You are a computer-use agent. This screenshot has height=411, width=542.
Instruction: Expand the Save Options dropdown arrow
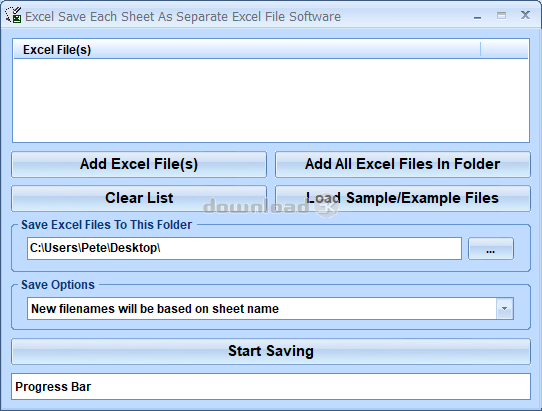tap(505, 308)
